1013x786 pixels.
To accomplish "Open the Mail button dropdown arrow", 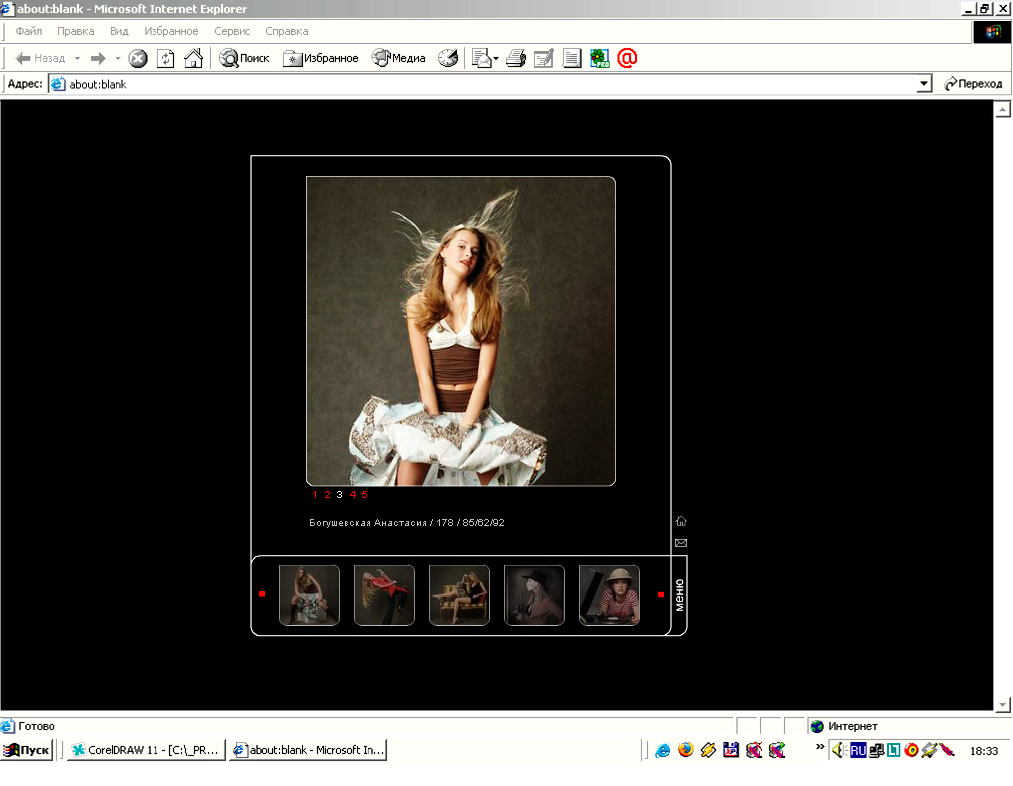I will click(x=496, y=59).
